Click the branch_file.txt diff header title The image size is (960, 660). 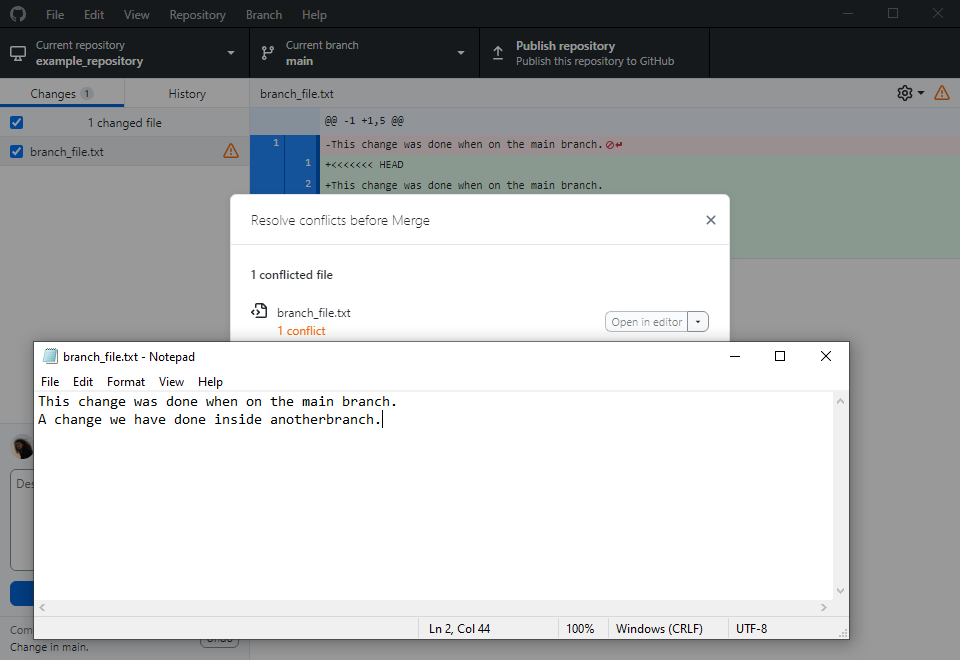(297, 94)
